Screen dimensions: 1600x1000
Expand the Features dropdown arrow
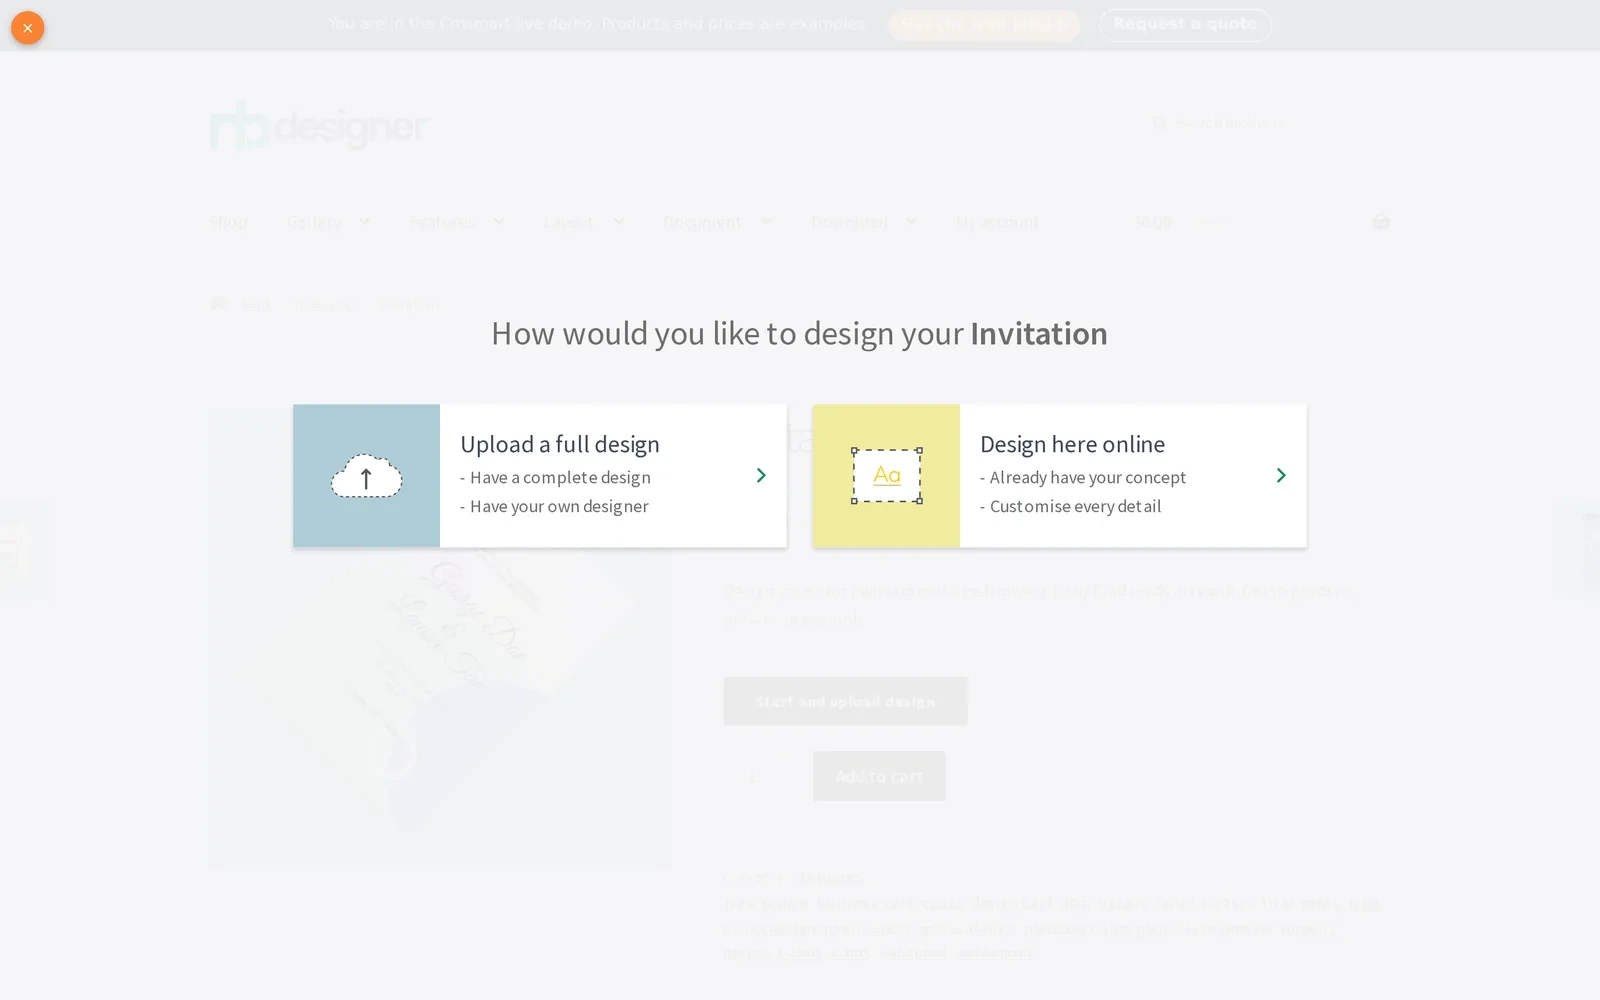coord(498,221)
